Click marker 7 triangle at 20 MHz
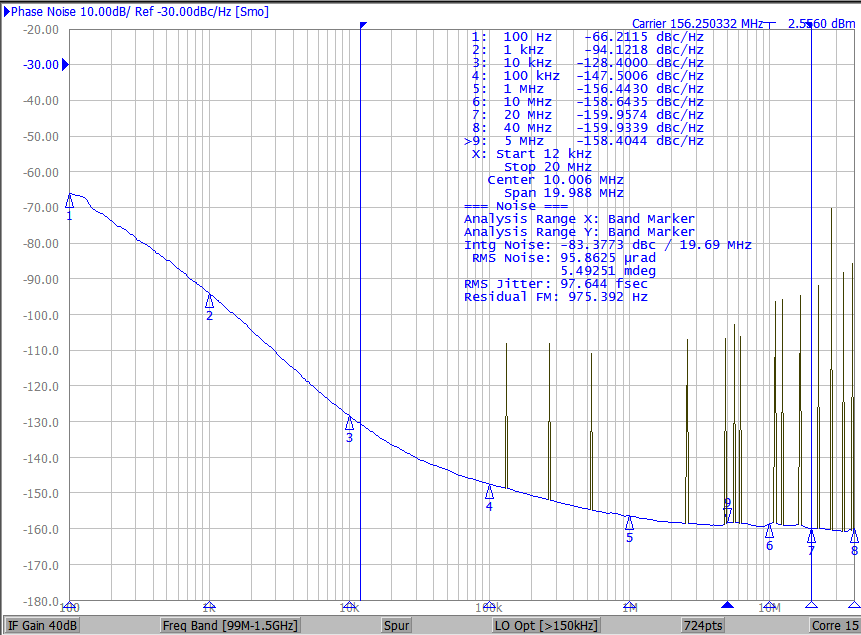Viewport: 861px width, 635px height. [x=811, y=536]
